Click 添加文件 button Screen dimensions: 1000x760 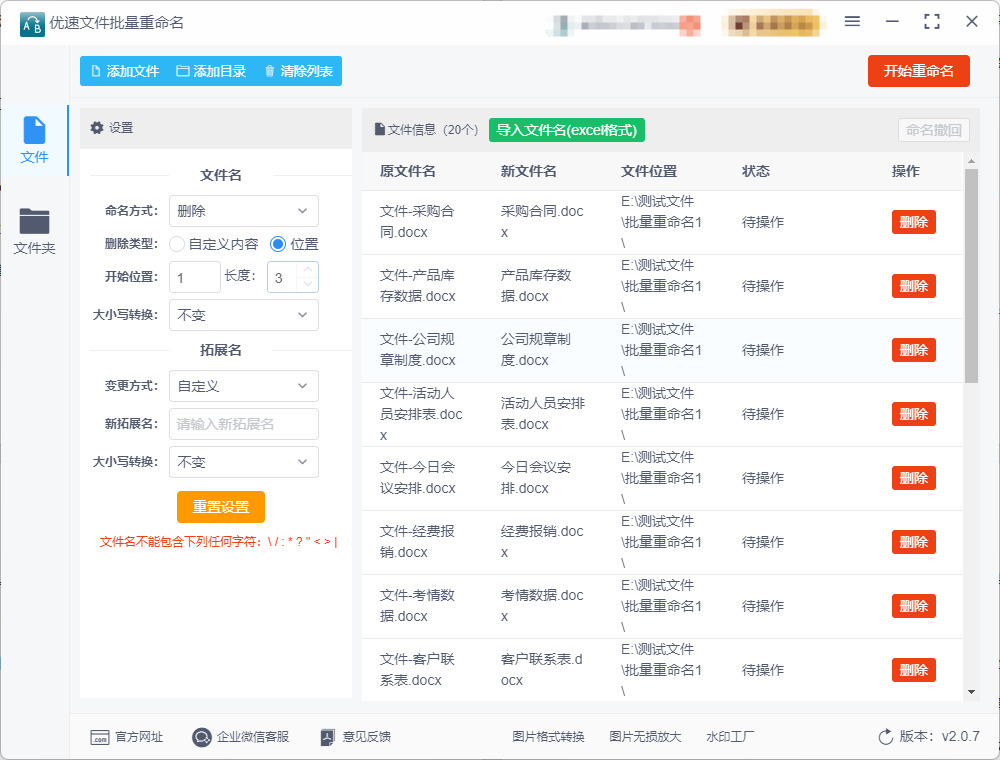pyautogui.click(x=125, y=71)
